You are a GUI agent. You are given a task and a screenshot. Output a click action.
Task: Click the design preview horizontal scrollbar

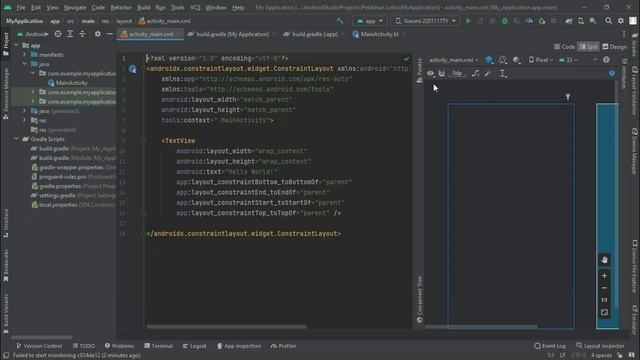click(481, 327)
